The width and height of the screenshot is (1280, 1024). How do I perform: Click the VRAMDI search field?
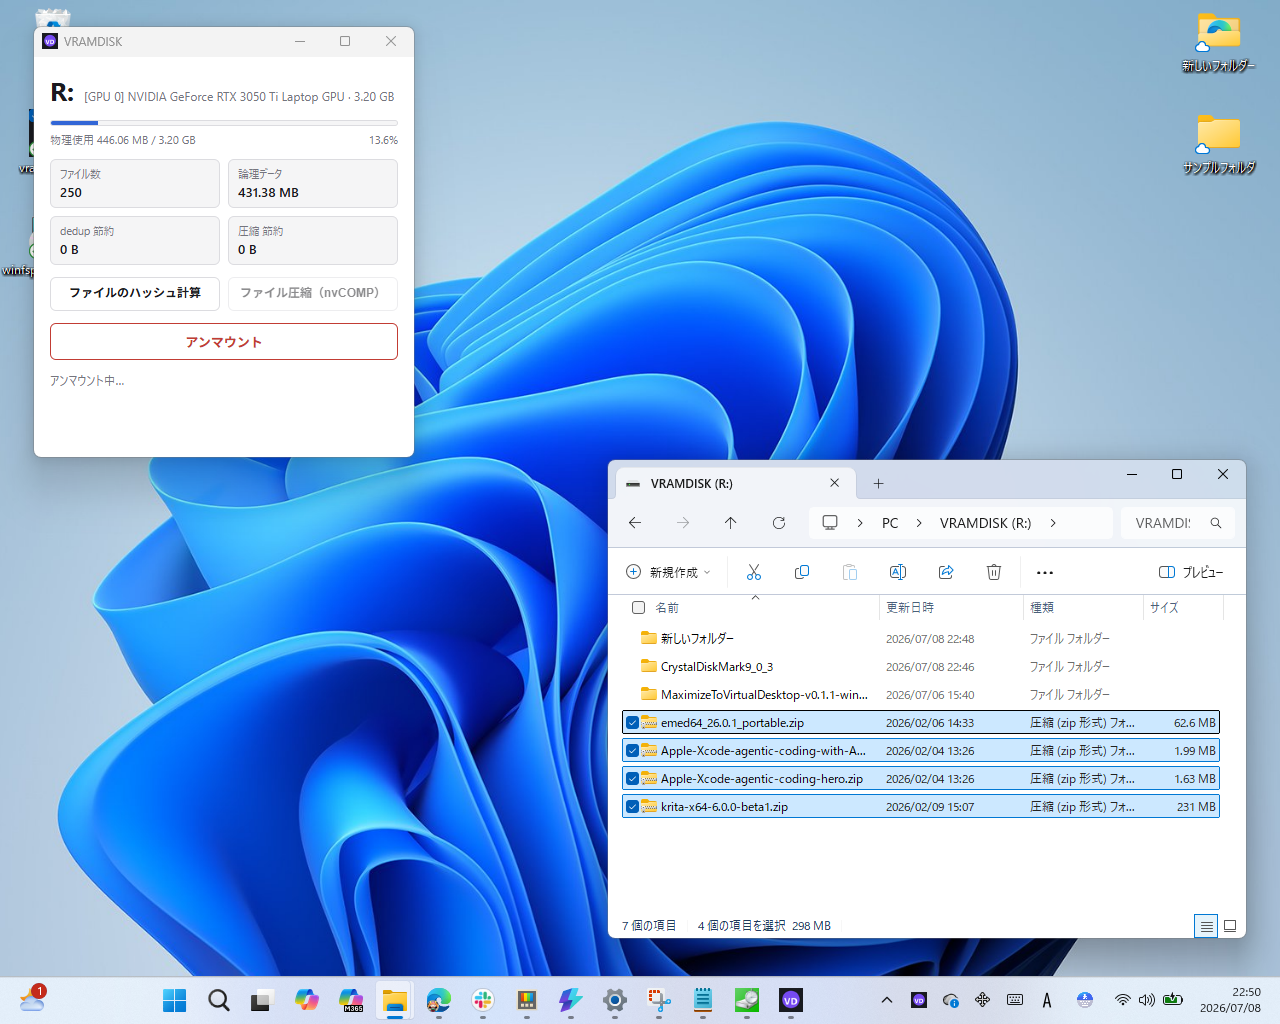pyautogui.click(x=1178, y=523)
